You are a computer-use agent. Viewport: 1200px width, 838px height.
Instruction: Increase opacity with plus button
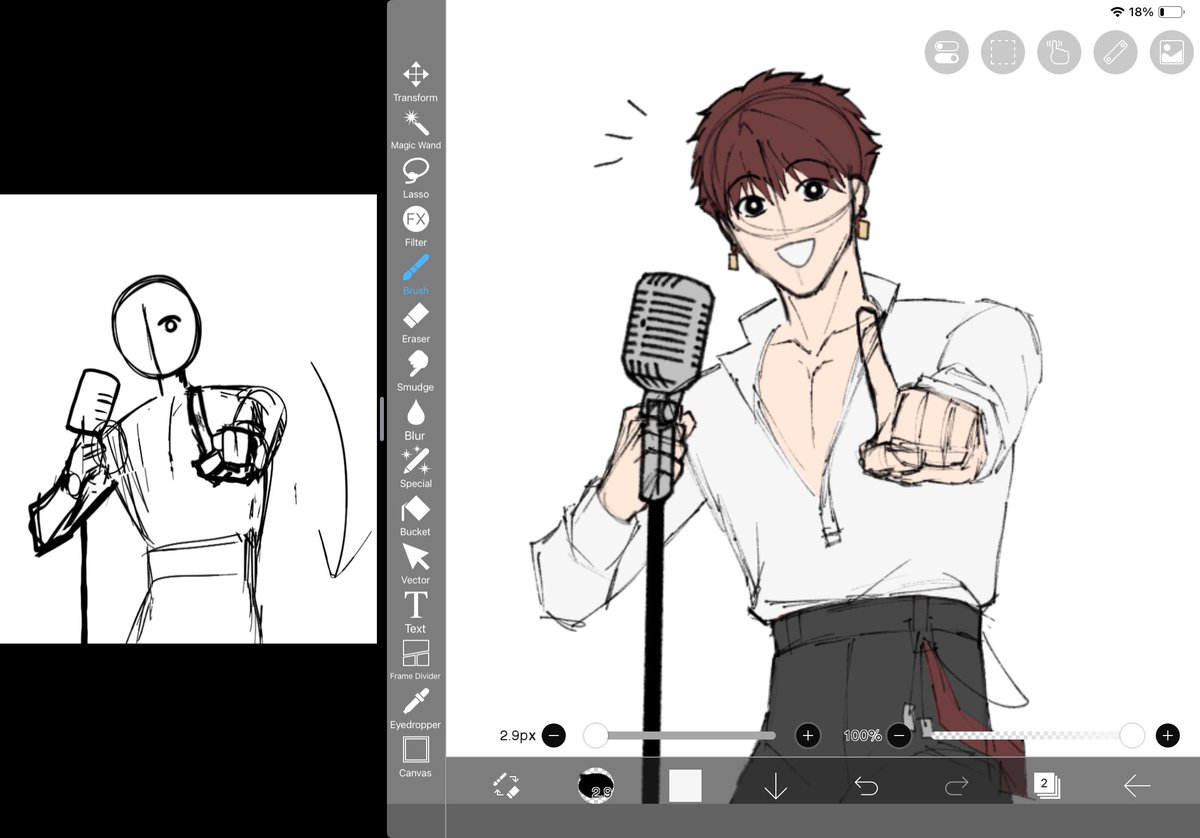coord(1167,736)
